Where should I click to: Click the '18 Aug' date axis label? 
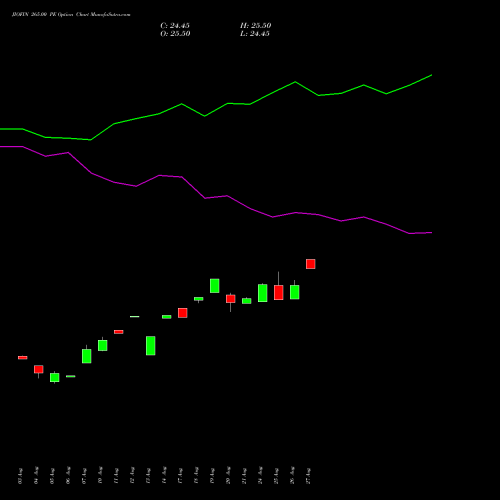197,476
